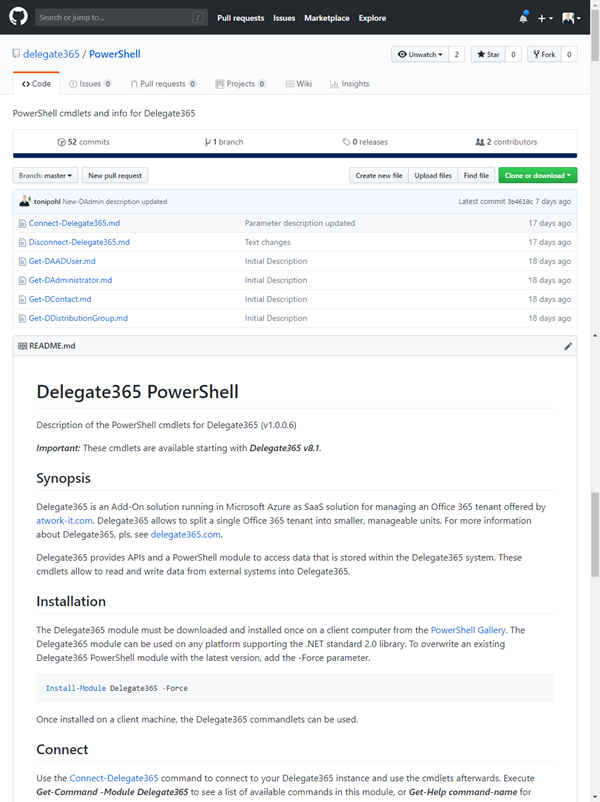Image resolution: width=600 pixels, height=802 pixels.
Task: Switch to Projects tab
Action: tap(240, 84)
